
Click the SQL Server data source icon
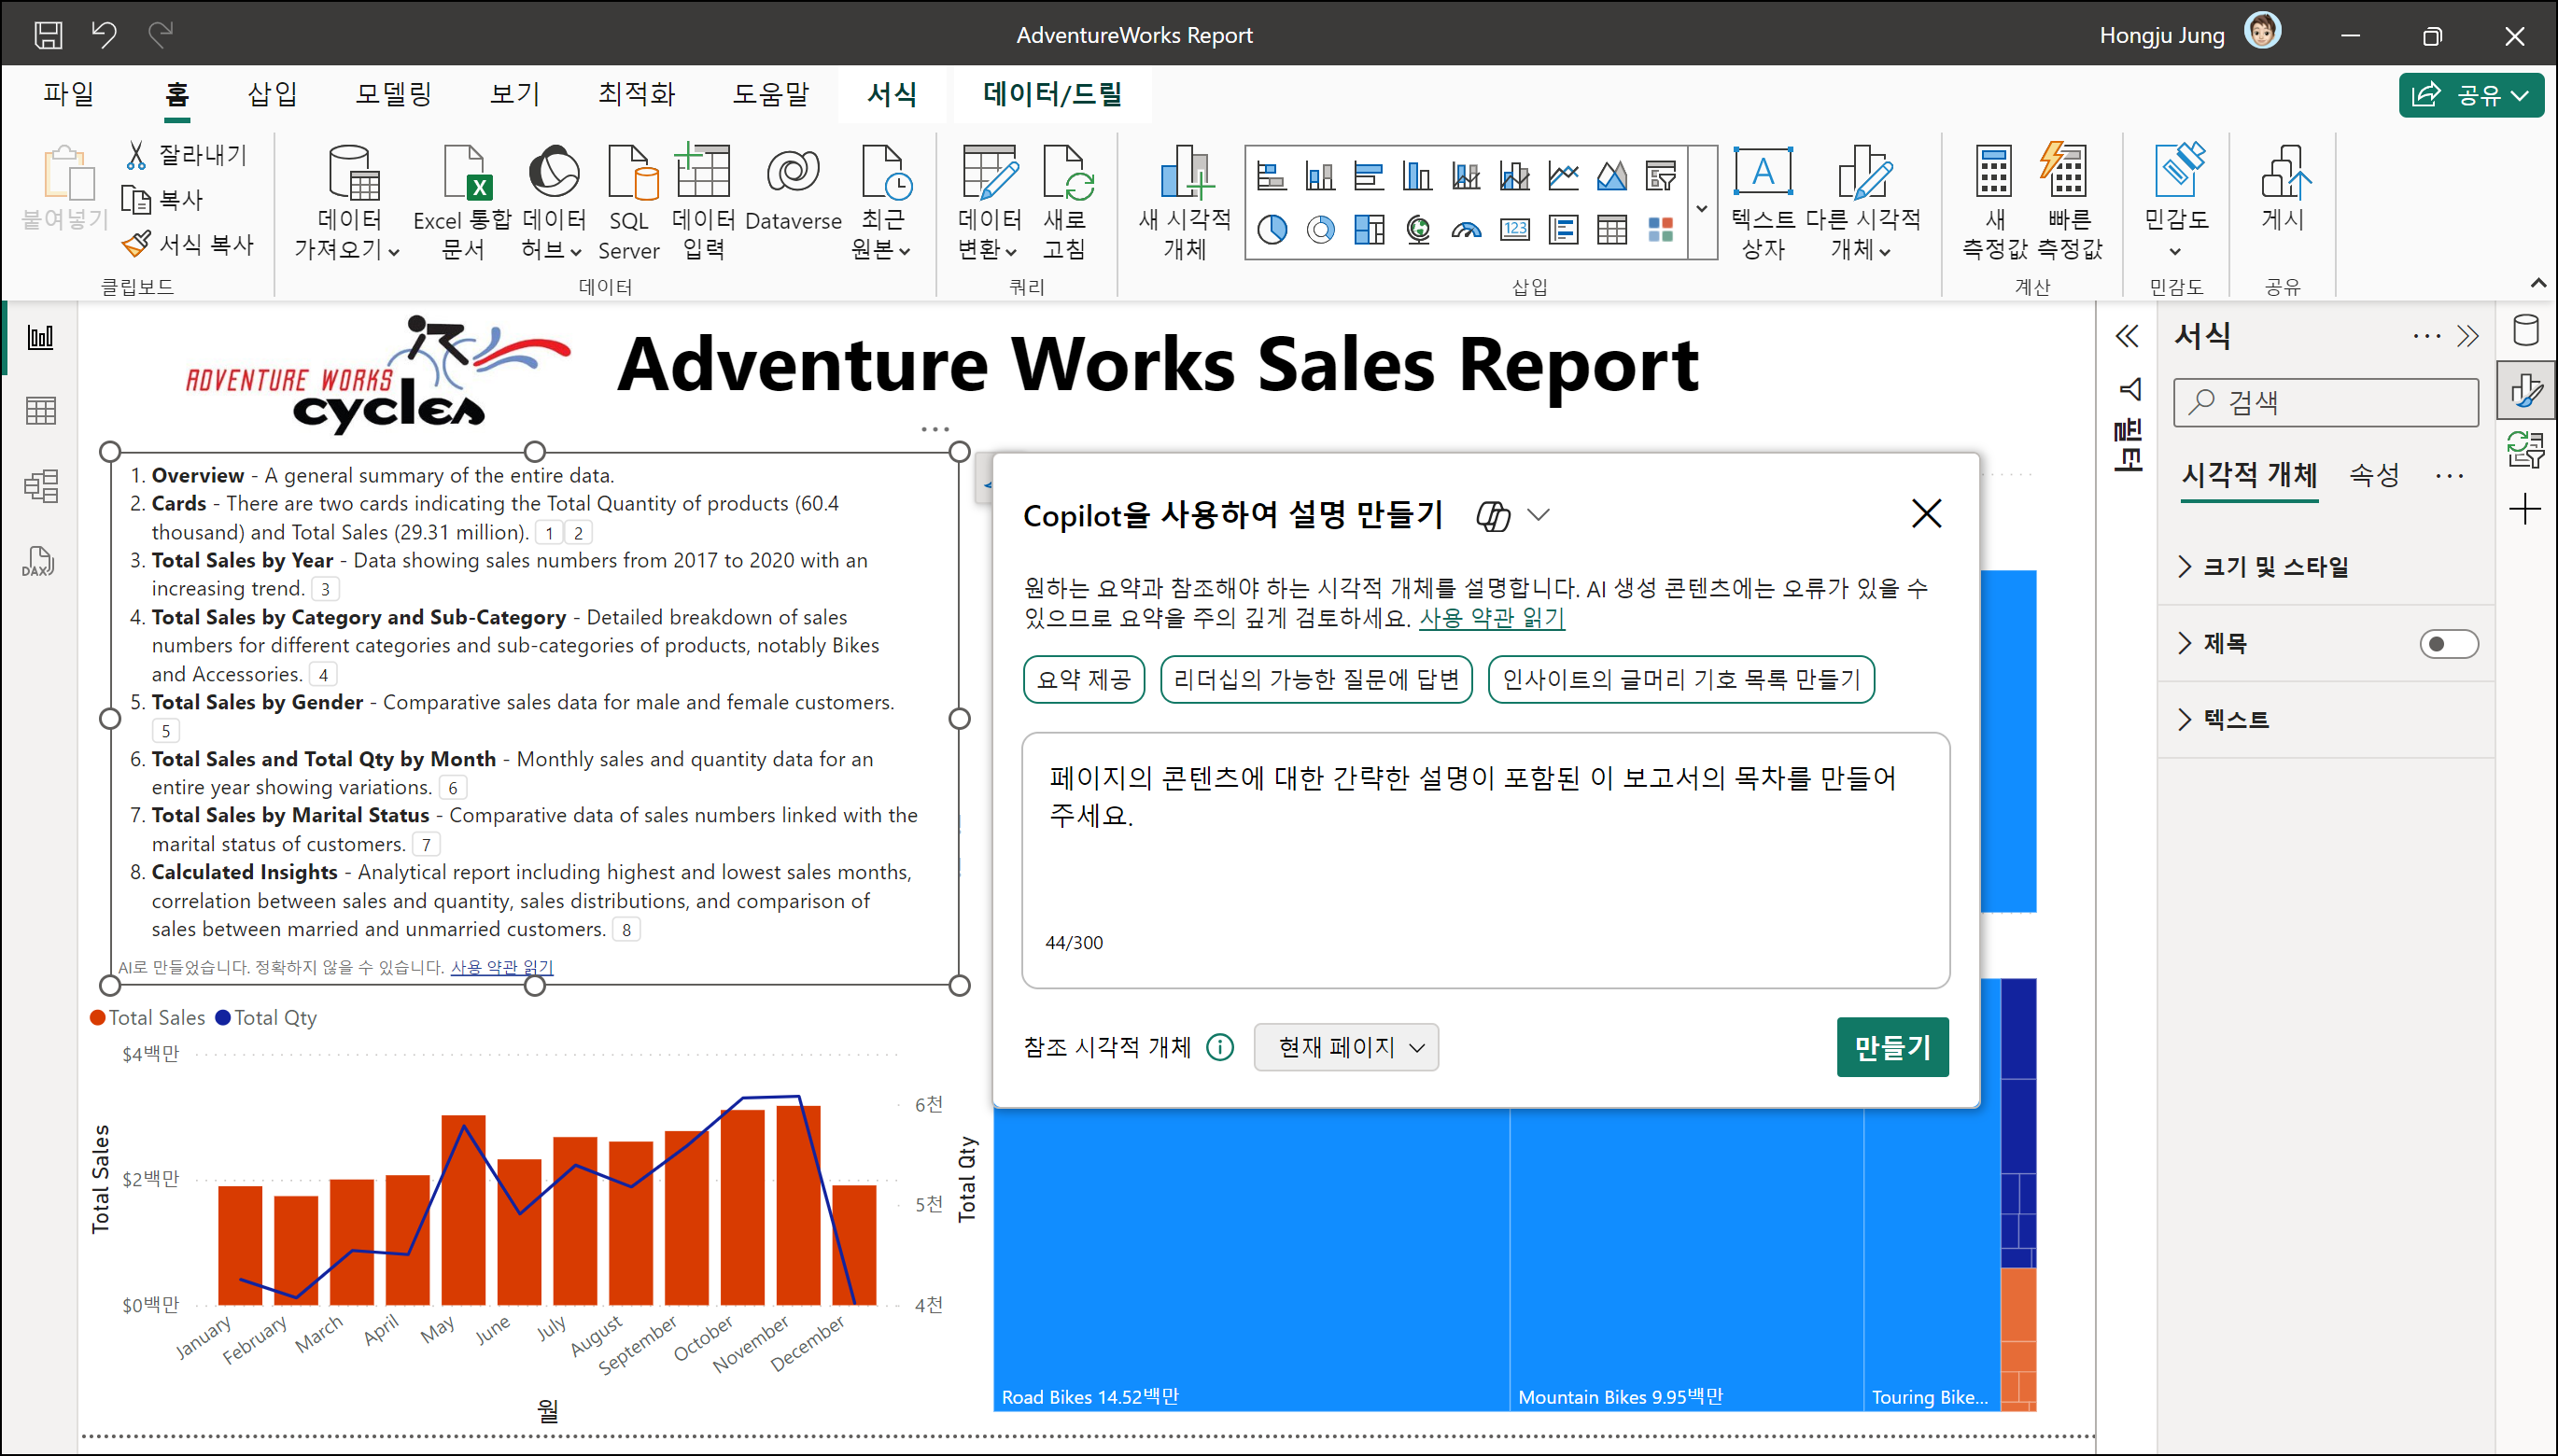629,201
